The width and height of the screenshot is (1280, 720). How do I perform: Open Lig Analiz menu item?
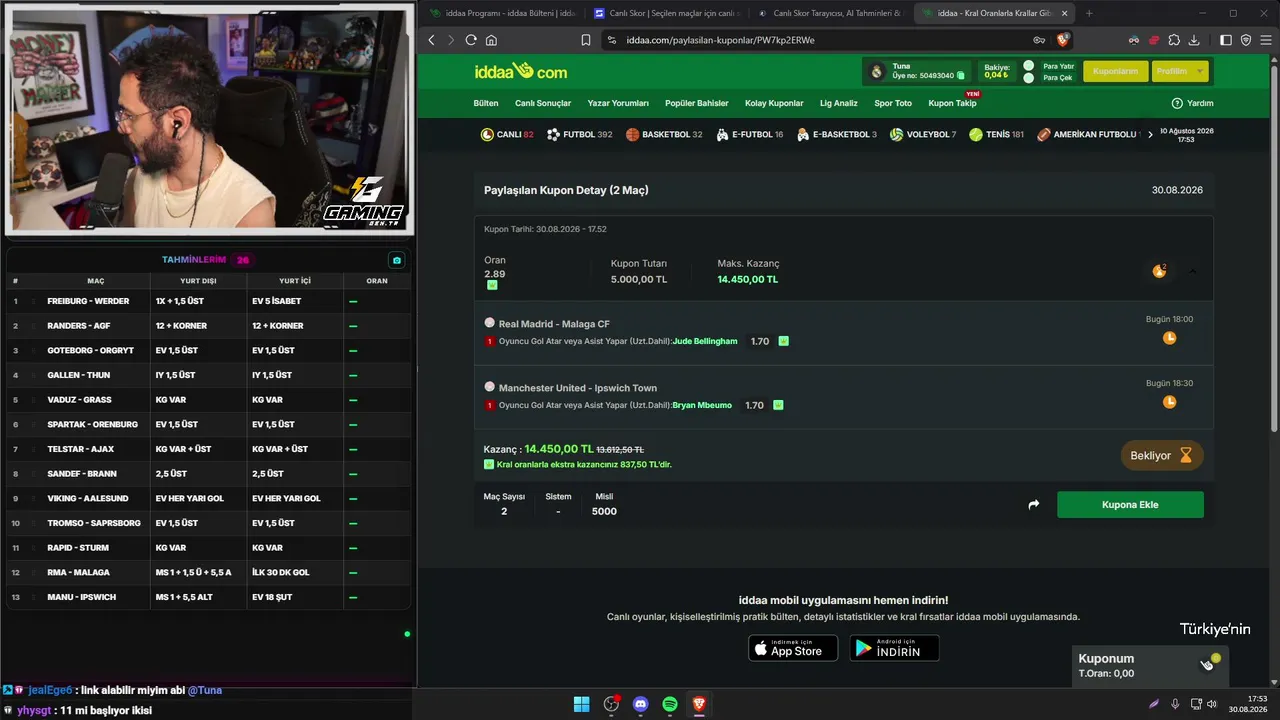tap(839, 103)
